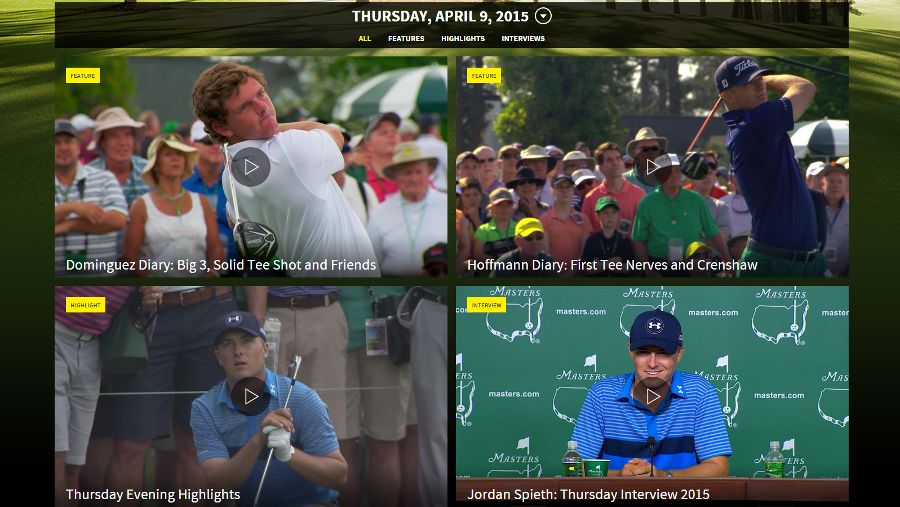
Task: Click the FEATURE tag on Dominguez video
Action: (x=83, y=76)
